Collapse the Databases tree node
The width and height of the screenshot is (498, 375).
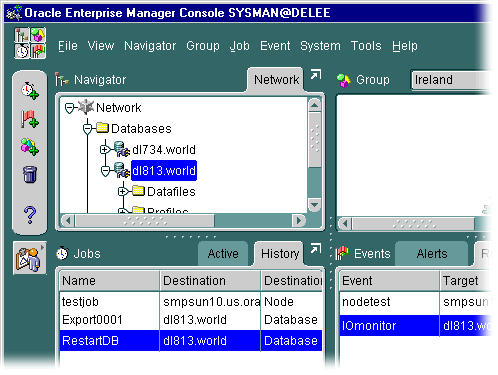[87, 129]
